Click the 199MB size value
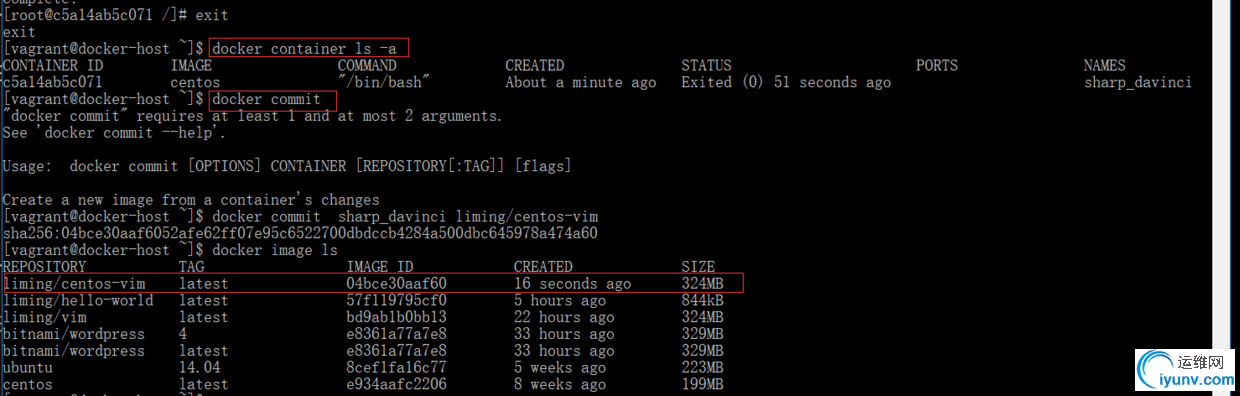Image resolution: width=1240 pixels, height=396 pixels. pyautogui.click(x=702, y=385)
